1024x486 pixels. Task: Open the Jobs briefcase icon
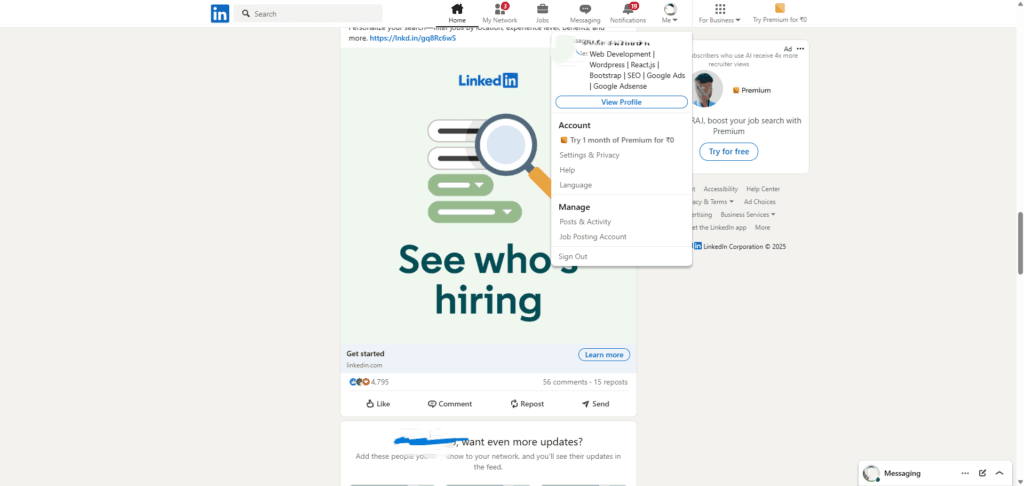pyautogui.click(x=542, y=8)
